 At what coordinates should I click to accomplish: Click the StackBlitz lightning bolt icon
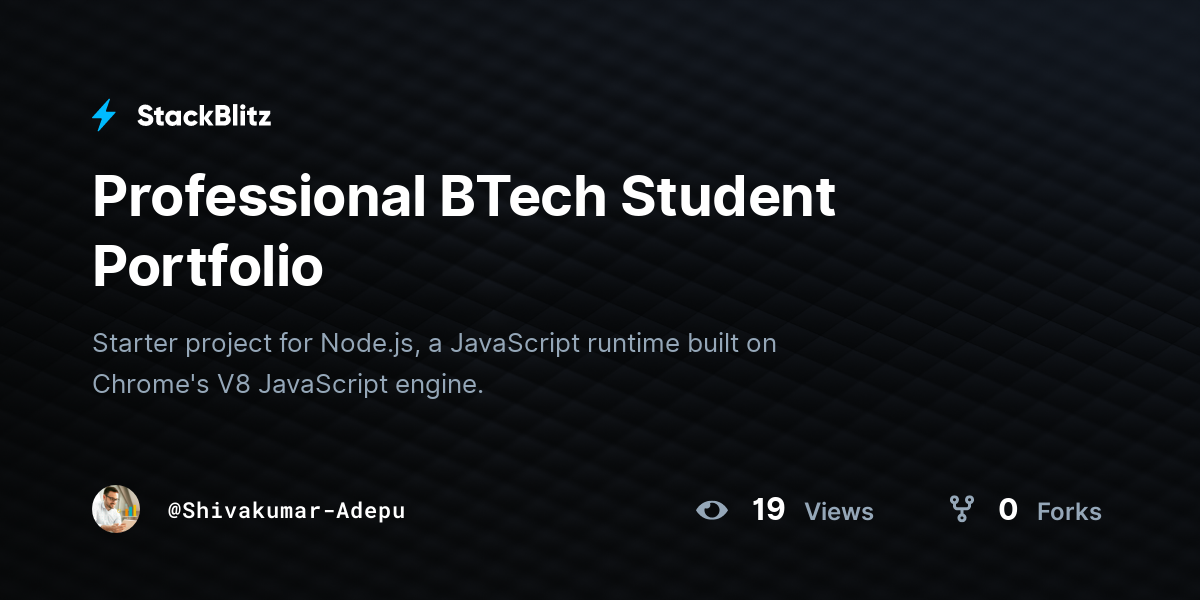tap(104, 116)
